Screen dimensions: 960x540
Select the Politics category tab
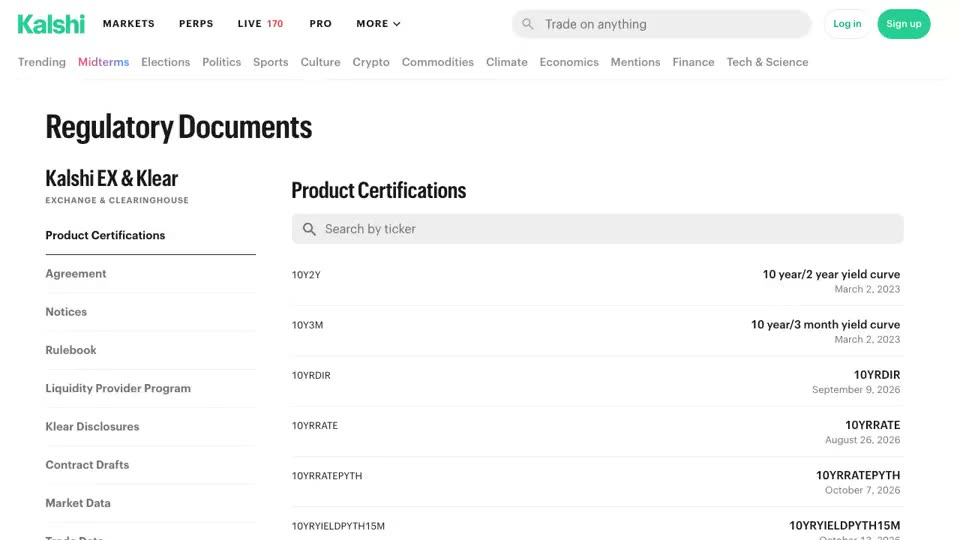pyautogui.click(x=222, y=62)
